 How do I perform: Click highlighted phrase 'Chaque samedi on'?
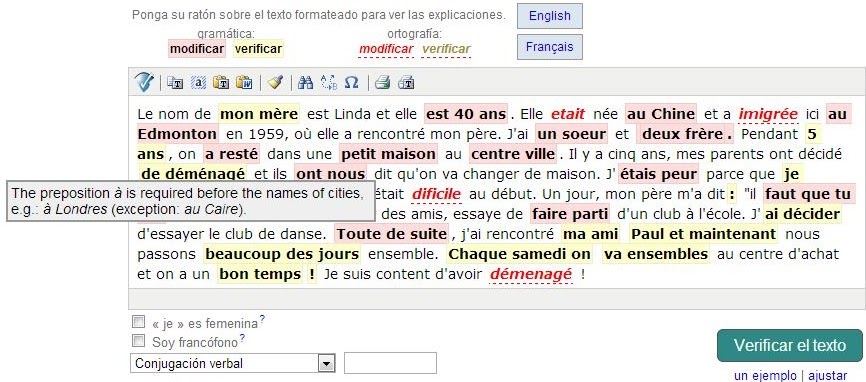[x=520, y=254]
